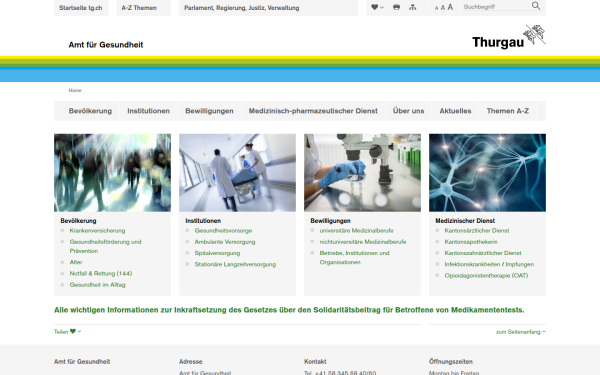Image resolution: width=600 pixels, height=375 pixels.
Task: Open Stationäre Langzeitversorgung link
Action: 235,264
